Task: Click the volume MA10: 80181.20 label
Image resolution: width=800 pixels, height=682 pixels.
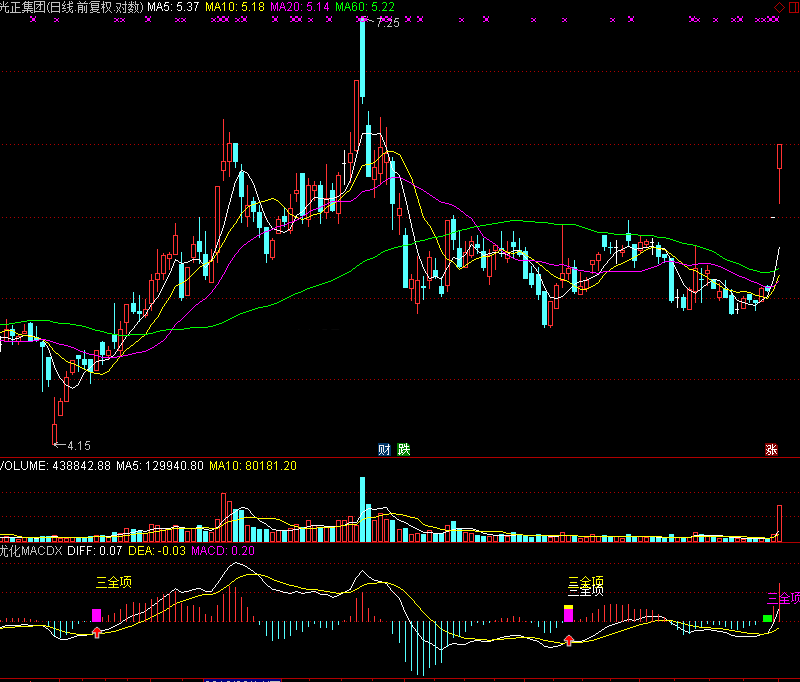Action: (253, 466)
